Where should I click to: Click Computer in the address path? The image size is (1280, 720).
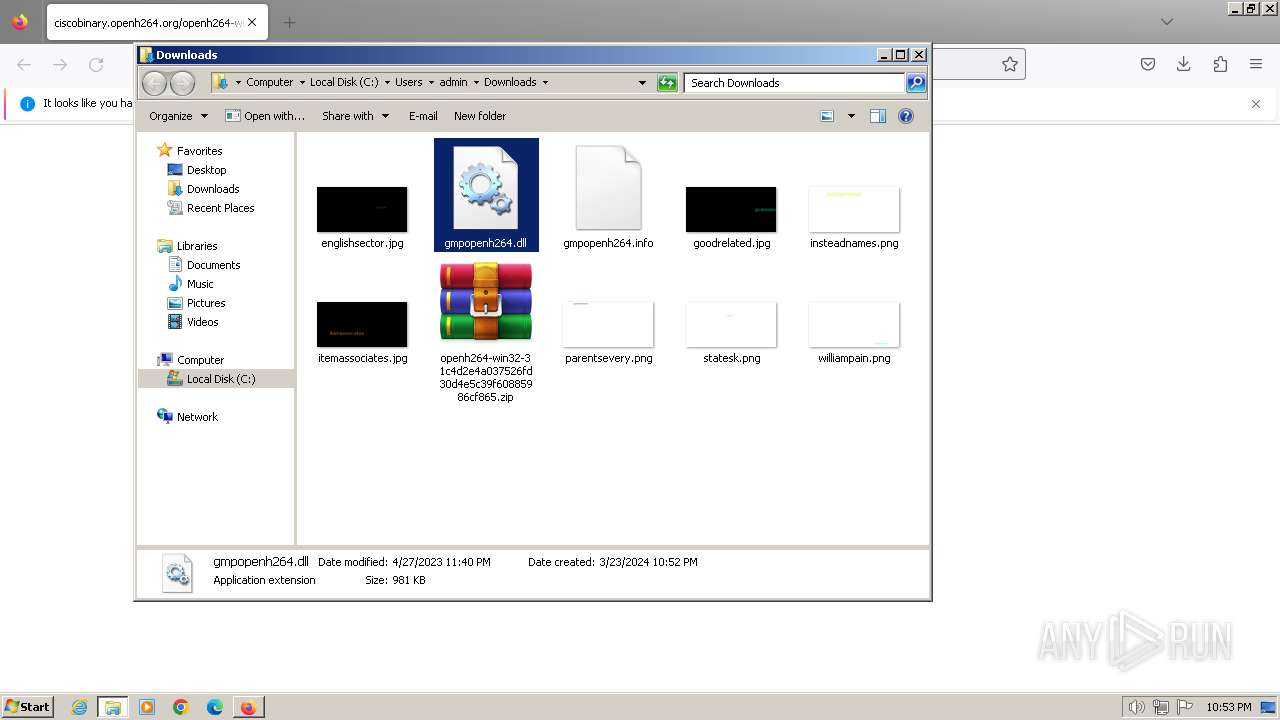[x=269, y=83]
